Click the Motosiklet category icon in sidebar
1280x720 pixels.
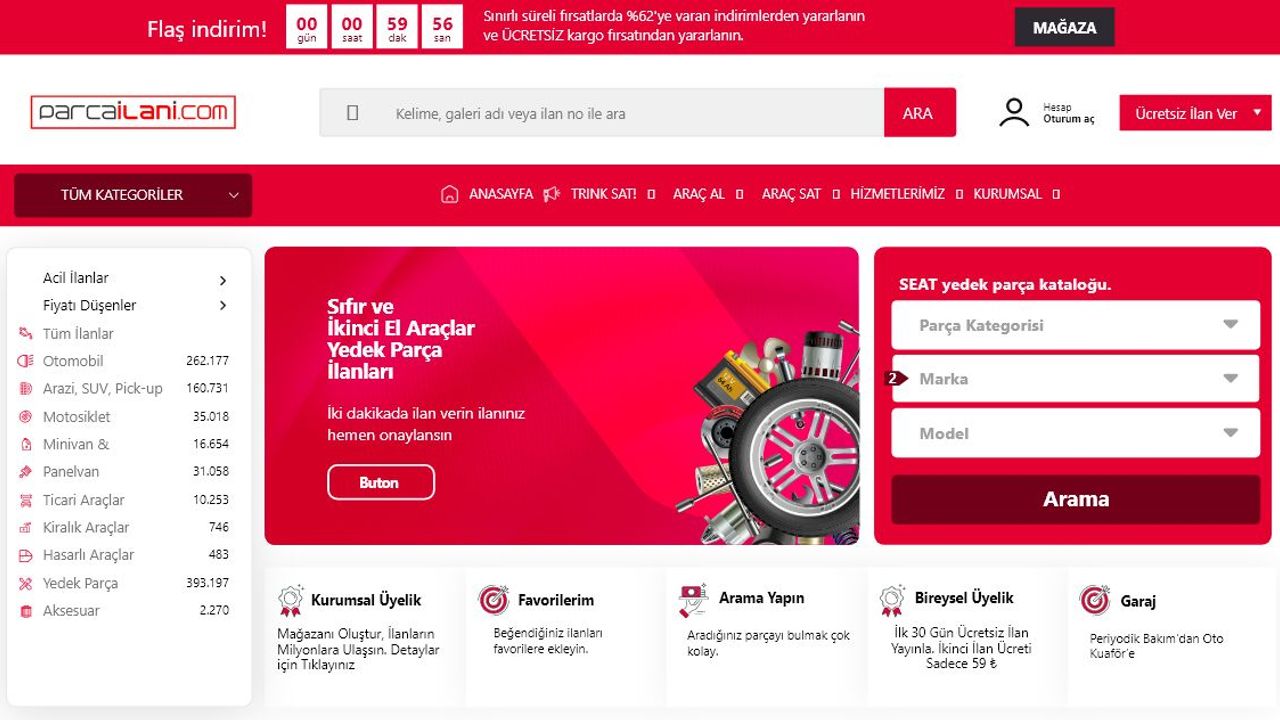point(25,417)
